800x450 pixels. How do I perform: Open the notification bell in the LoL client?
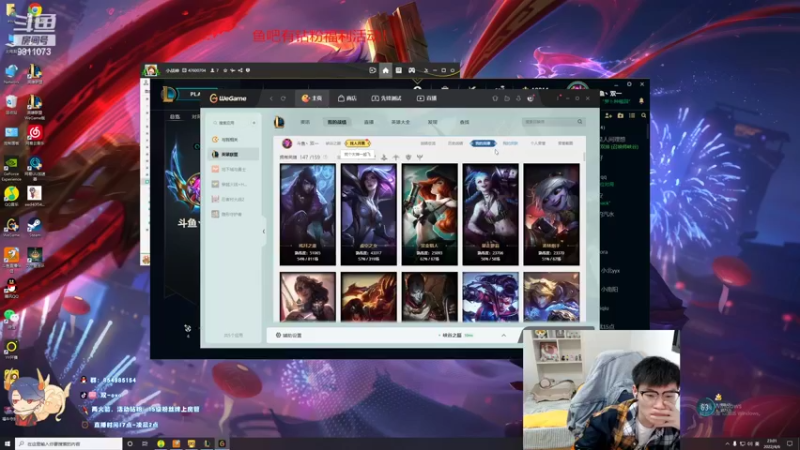tap(641, 101)
